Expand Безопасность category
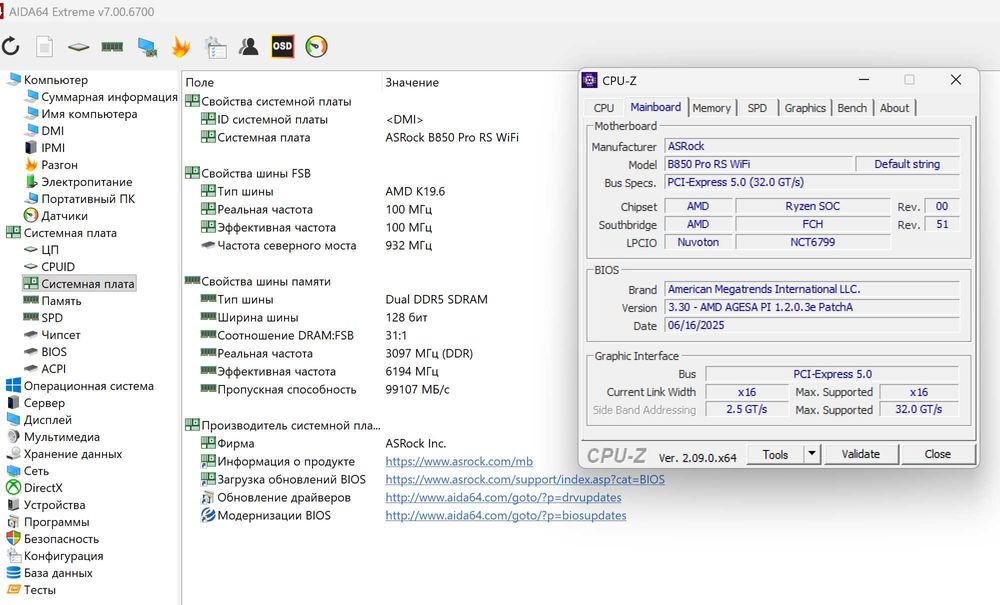The height and width of the screenshot is (605, 1000). (x=61, y=539)
